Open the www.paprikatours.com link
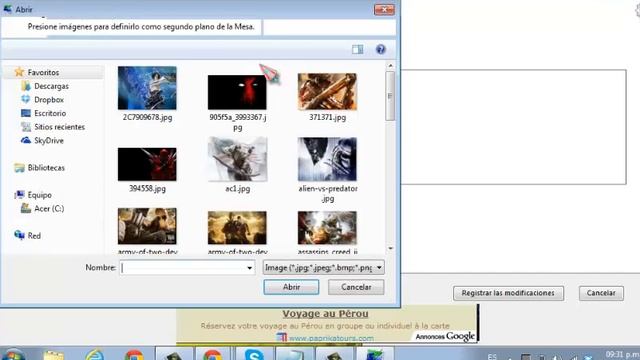The height and width of the screenshot is (360, 640). [331, 338]
